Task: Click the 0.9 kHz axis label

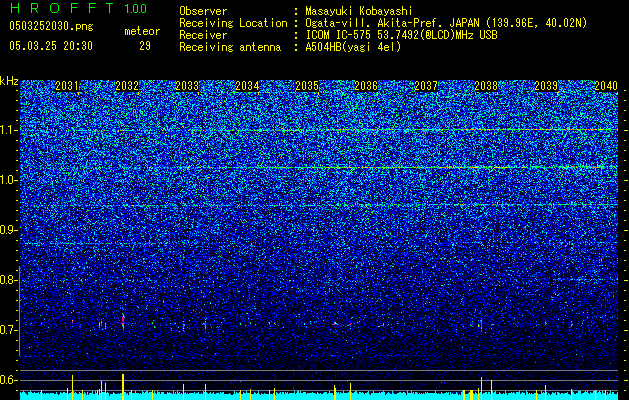Action: point(9,230)
